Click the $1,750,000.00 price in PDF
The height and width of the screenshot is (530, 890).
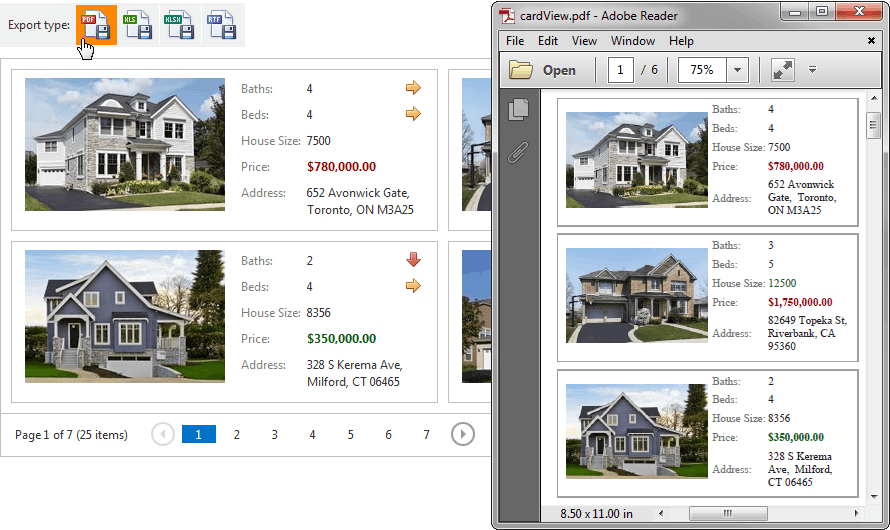pyautogui.click(x=800, y=302)
